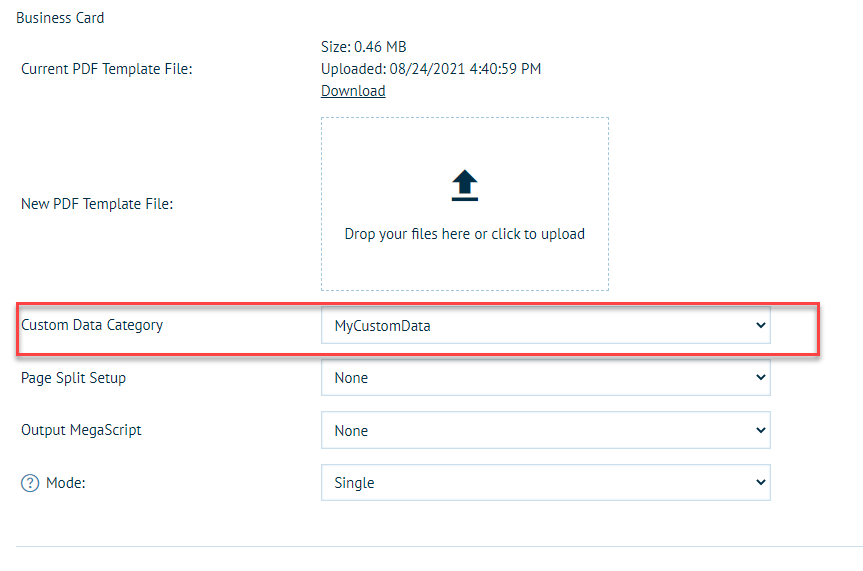Open the Mode dropdown showing Single
Image resolution: width=863 pixels, height=571 pixels.
tap(545, 483)
